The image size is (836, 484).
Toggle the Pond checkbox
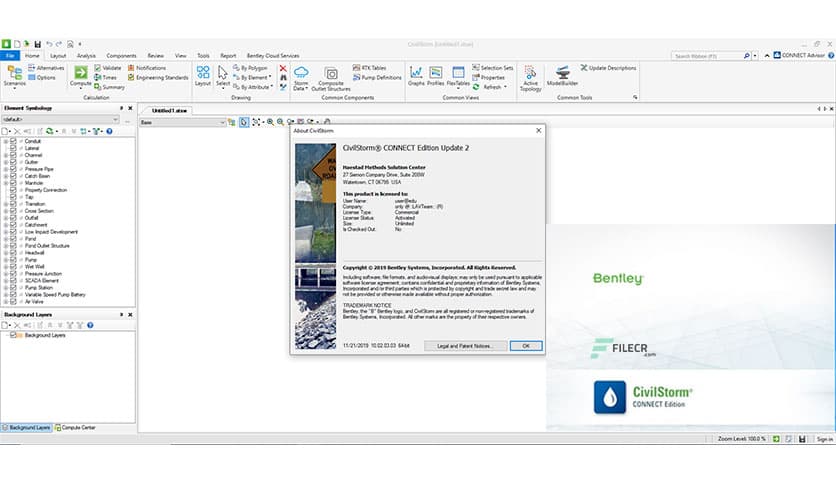click(13, 239)
